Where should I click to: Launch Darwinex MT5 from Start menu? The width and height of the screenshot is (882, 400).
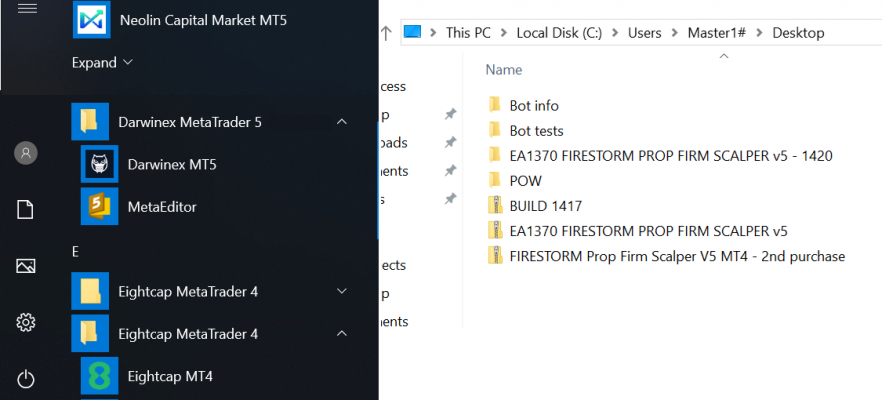coord(172,164)
